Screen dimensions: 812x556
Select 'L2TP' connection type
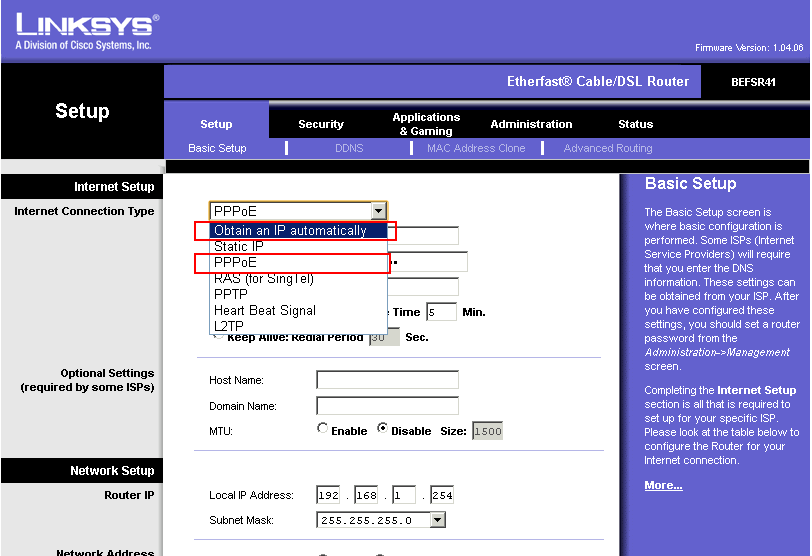(298, 326)
